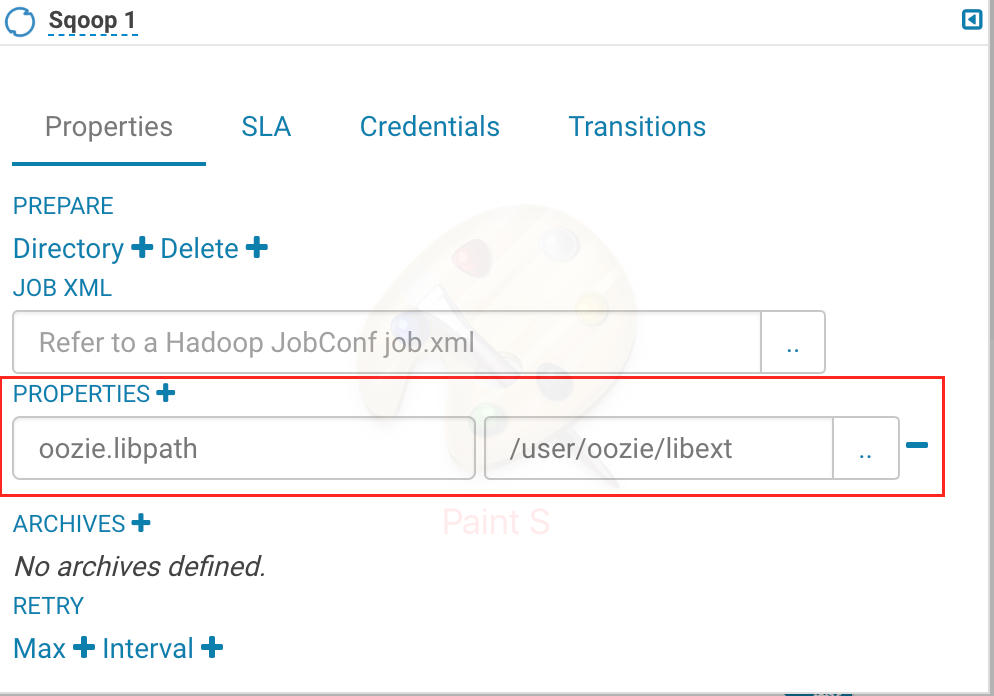Rename the Sqoop 1 action title
The width and height of the screenshot is (994, 696).
click(92, 20)
